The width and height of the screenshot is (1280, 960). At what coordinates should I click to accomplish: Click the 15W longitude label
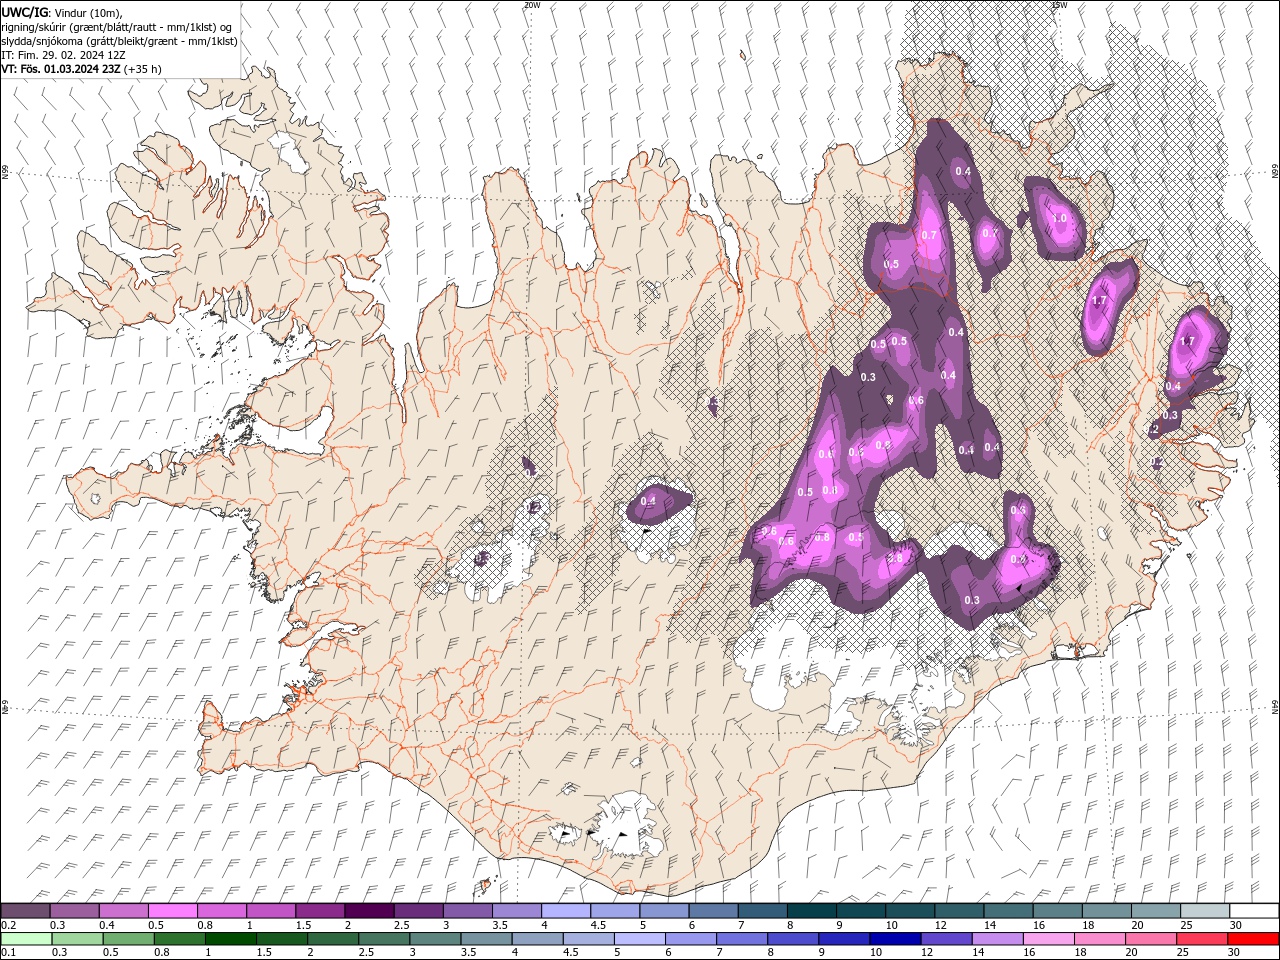(1060, 5)
